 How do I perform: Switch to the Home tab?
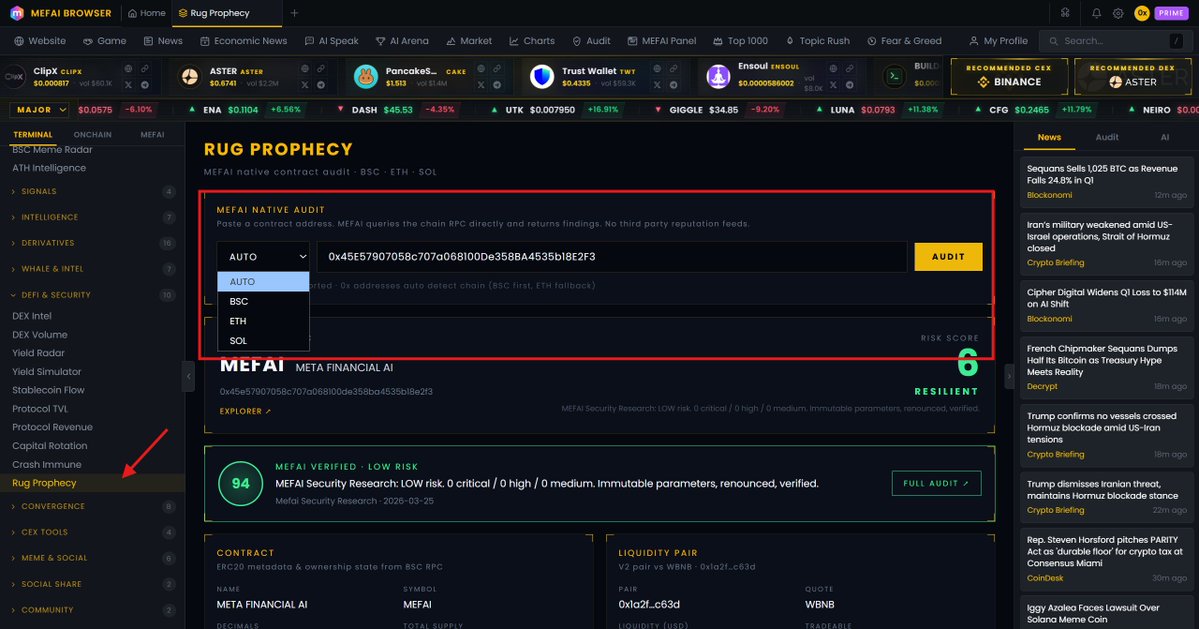[147, 13]
